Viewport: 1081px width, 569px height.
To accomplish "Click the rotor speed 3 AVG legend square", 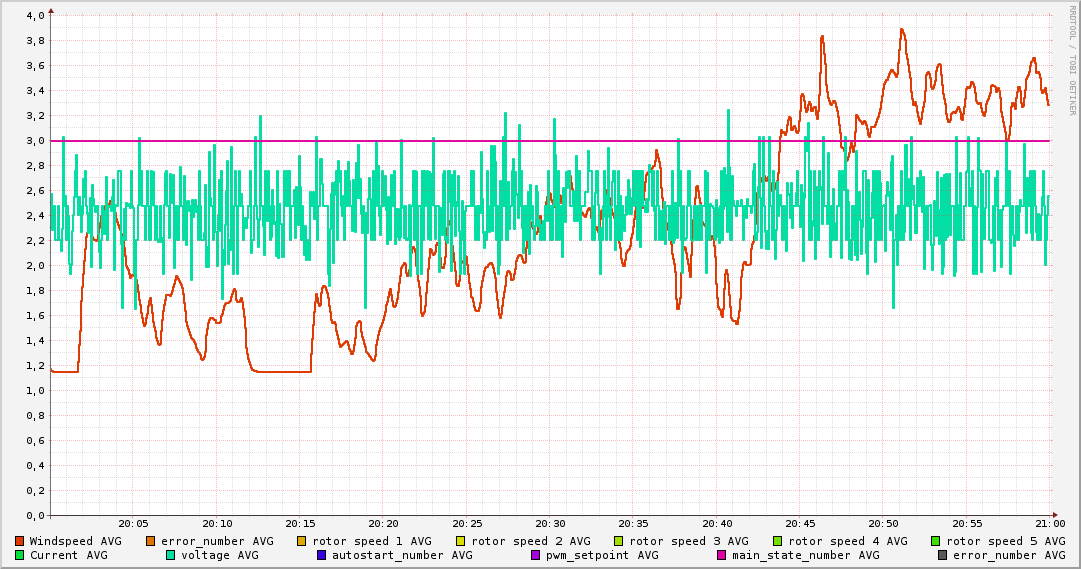I will point(620,541).
